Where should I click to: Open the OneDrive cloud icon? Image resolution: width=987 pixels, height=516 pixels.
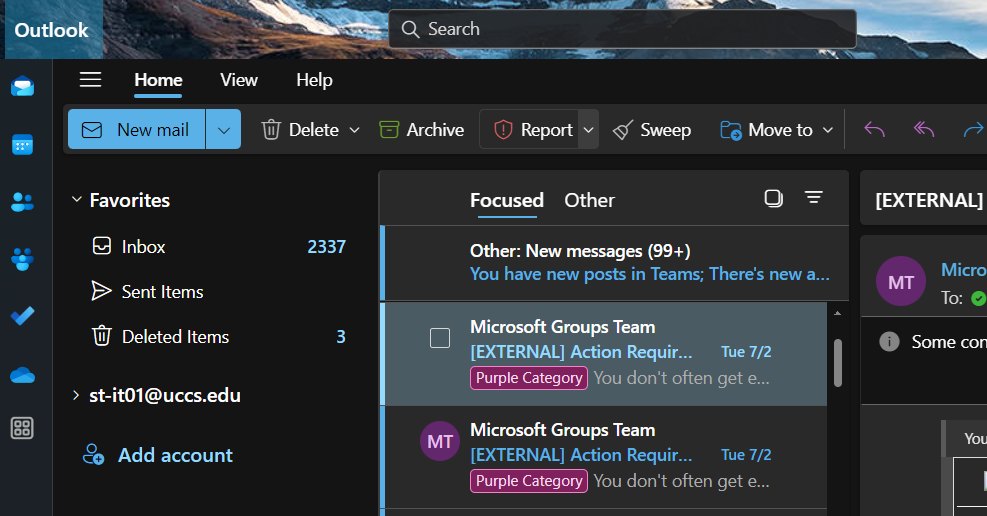point(23,376)
